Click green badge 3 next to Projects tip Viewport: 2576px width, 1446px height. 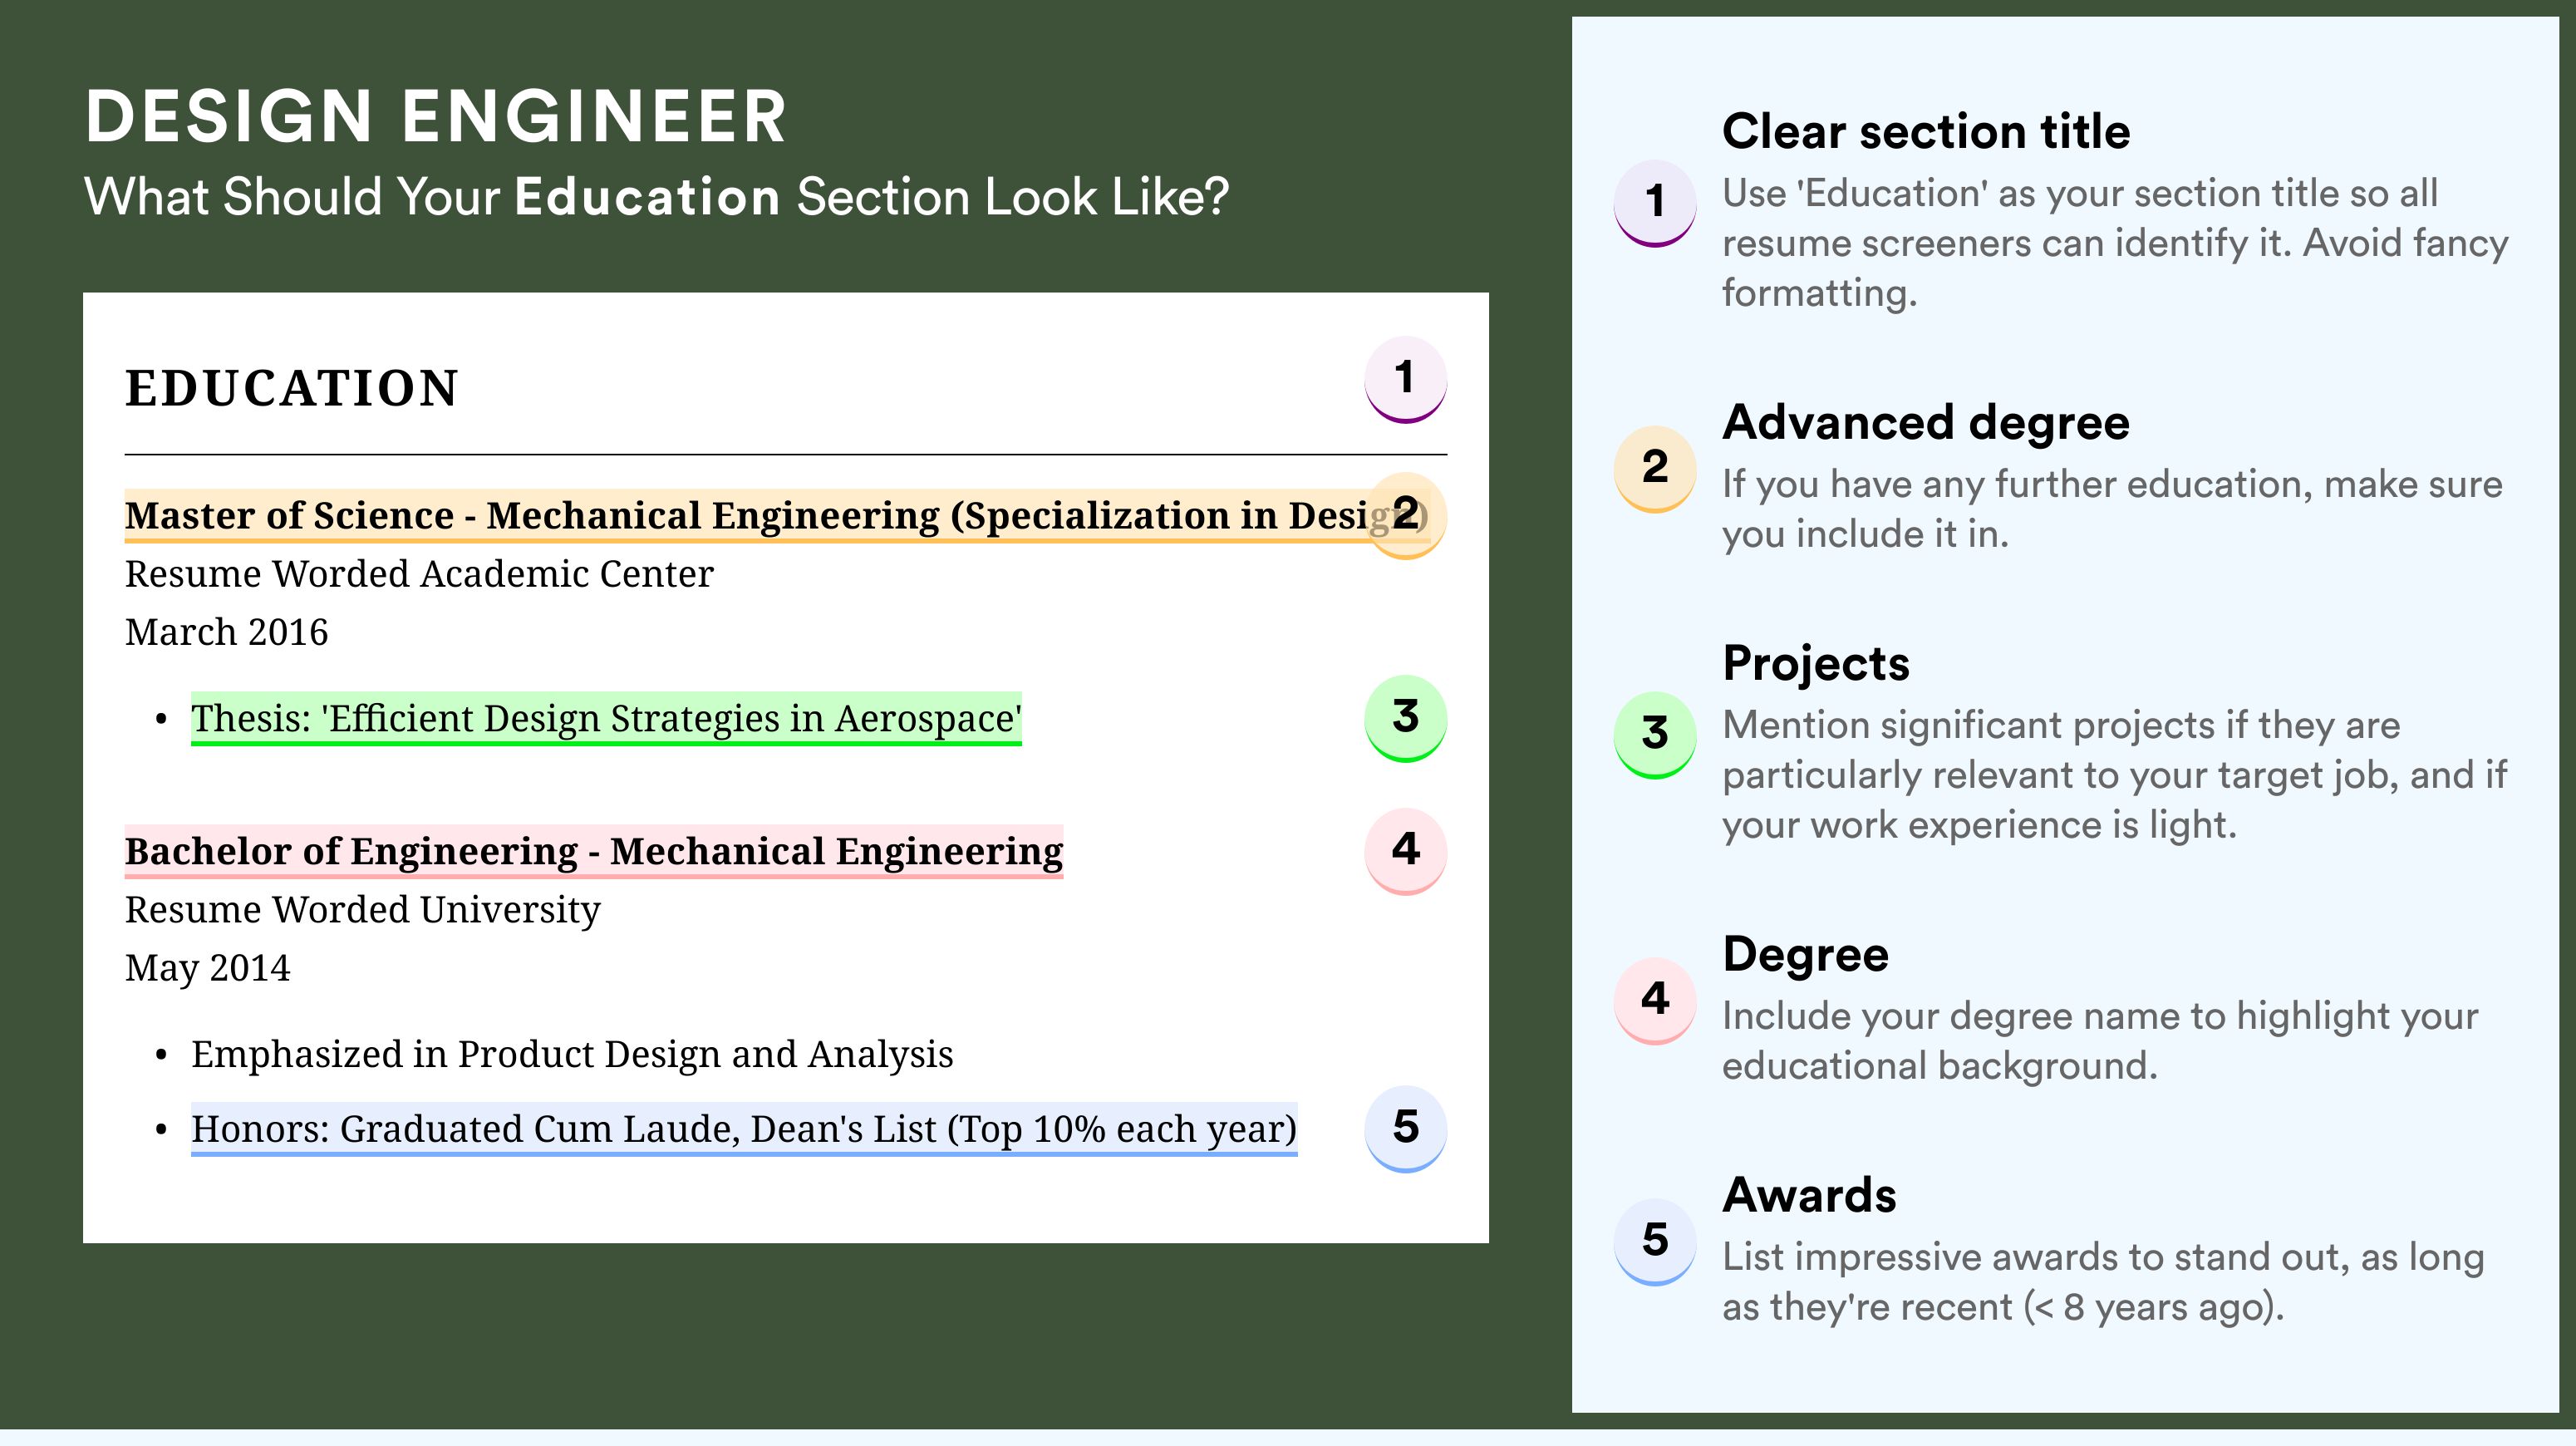tap(1655, 734)
